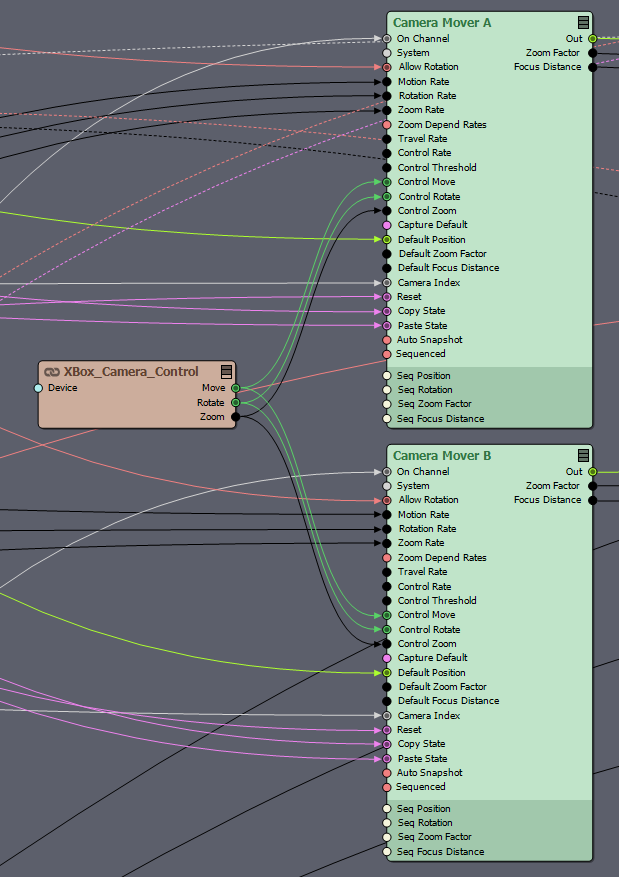Click Allow Rotation port of Camera Mover B
This screenshot has width=619, height=877.
386,501
